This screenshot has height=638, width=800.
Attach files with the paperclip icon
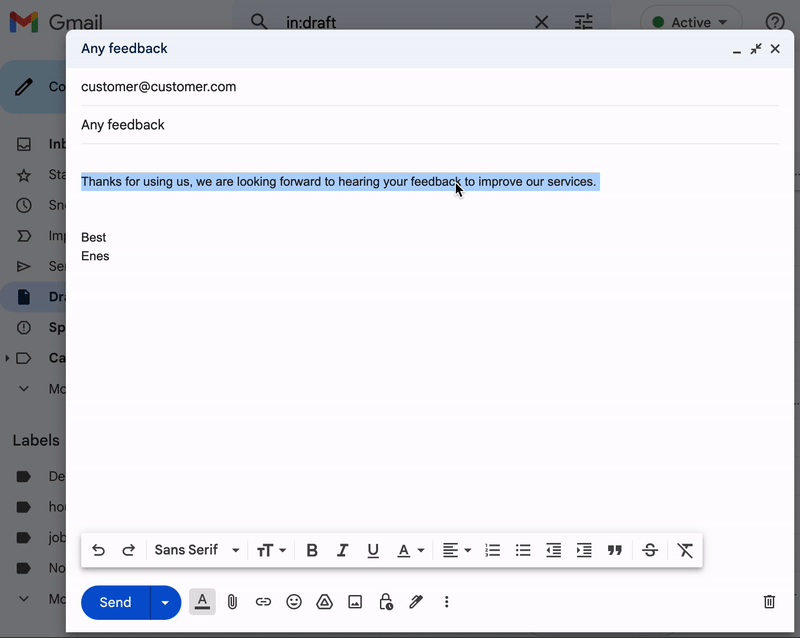click(x=232, y=602)
